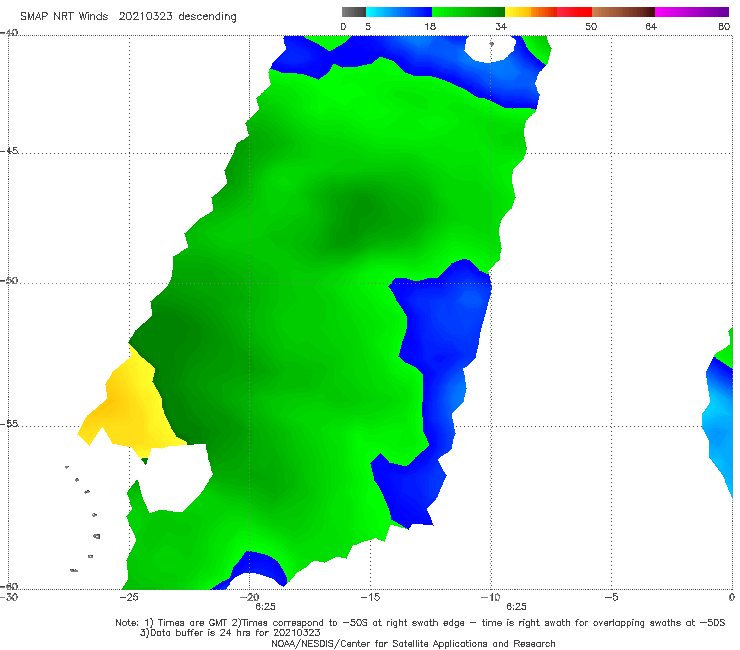Image resolution: width=740 pixels, height=650 pixels.
Task: Click the color bar label 5
Action: 368,26
